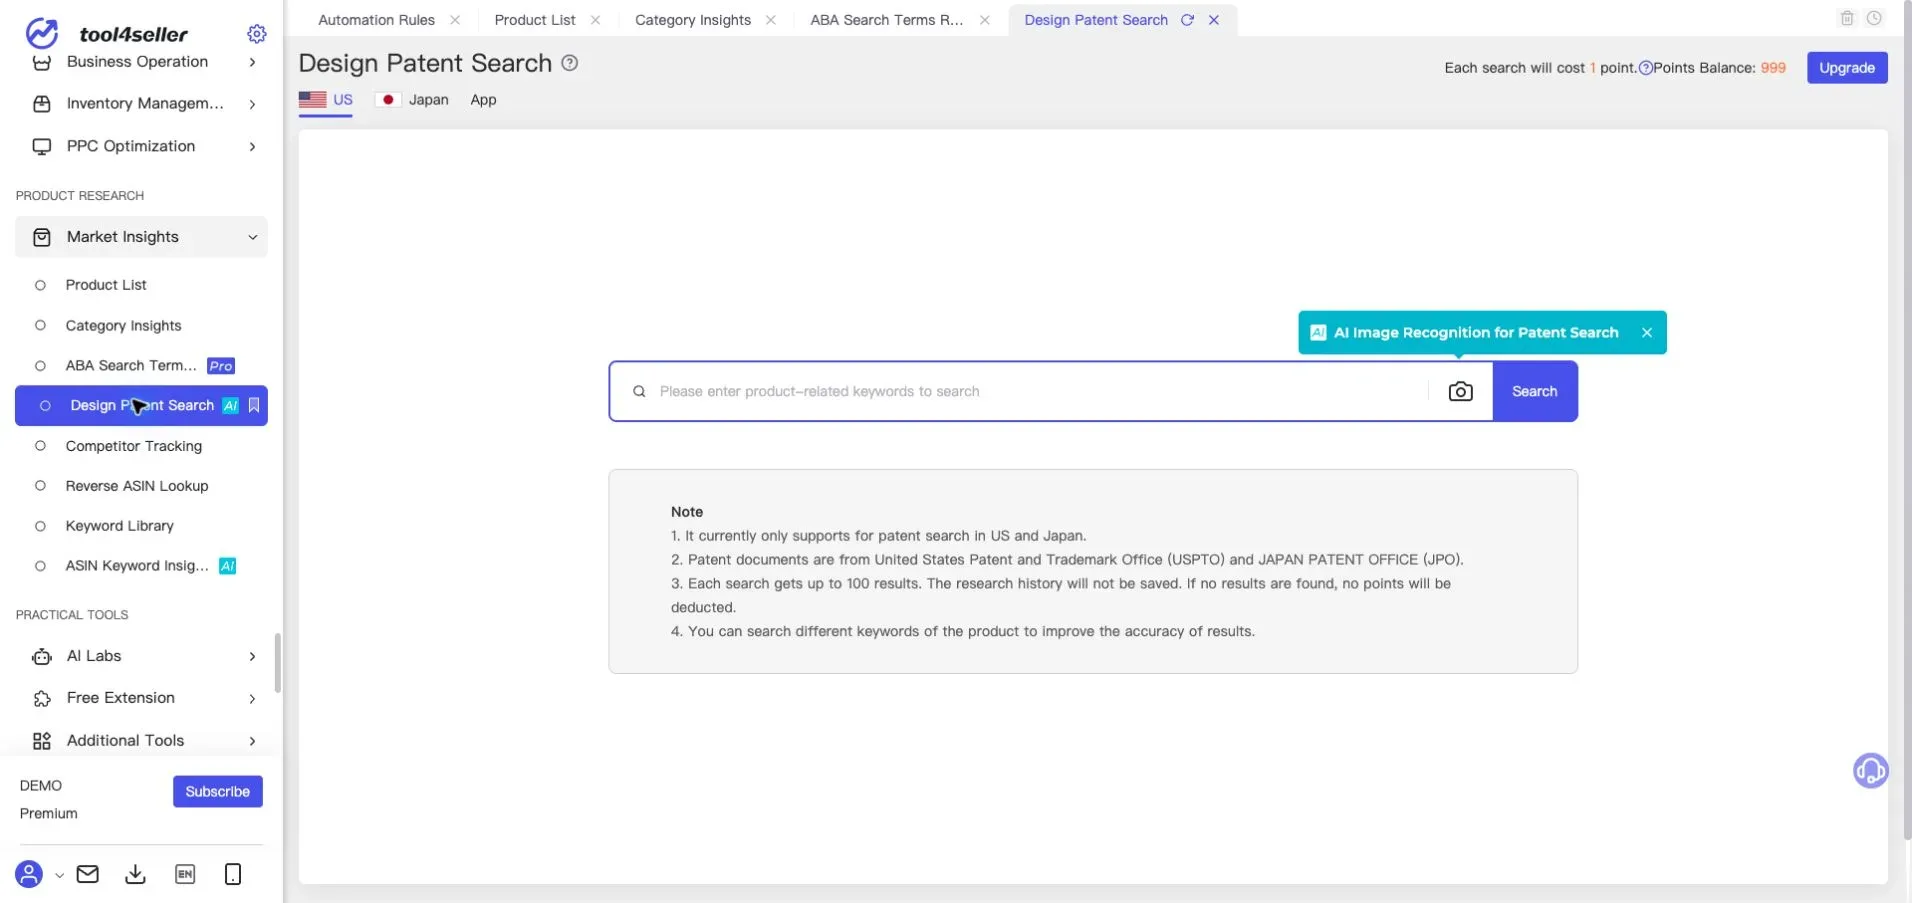This screenshot has height=903, width=1912.
Task: Click the sidebar vertical scrollbar
Action: pyautogui.click(x=277, y=661)
